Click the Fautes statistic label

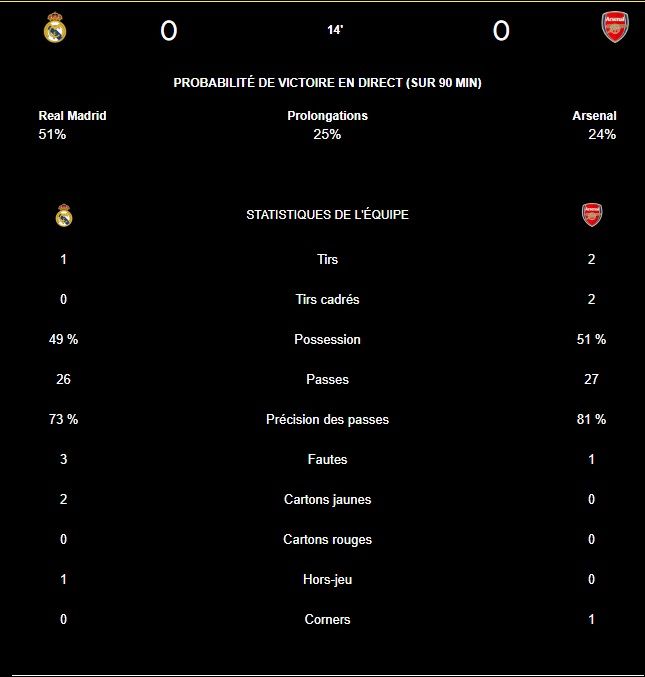coord(327,459)
